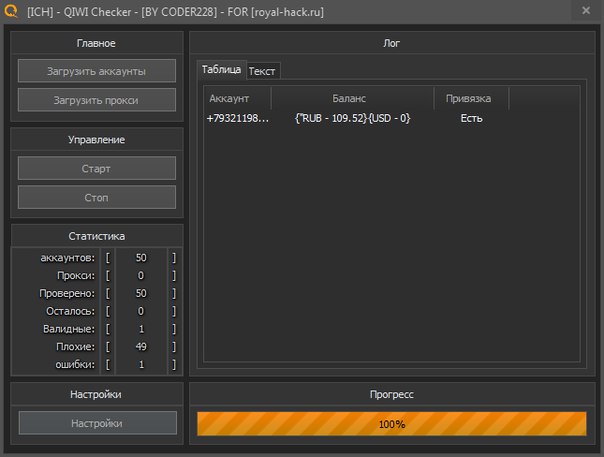Click the Прокси: count value
Image resolution: width=604 pixels, height=457 pixels.
click(141, 276)
